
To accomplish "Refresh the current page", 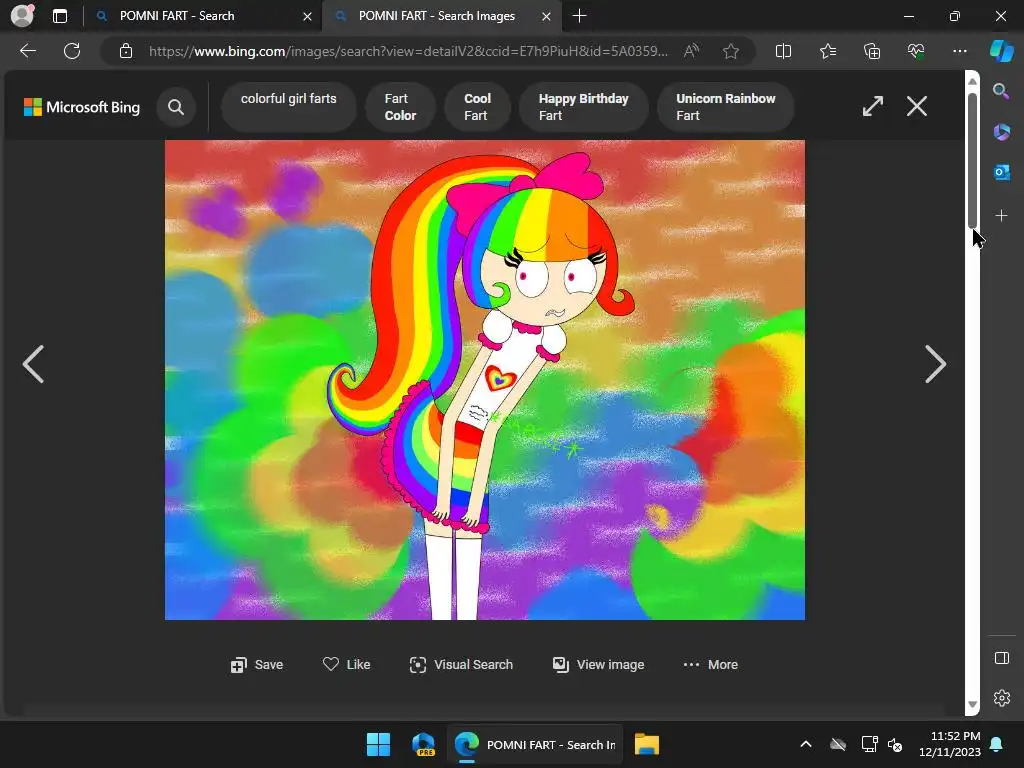I will coord(72,51).
